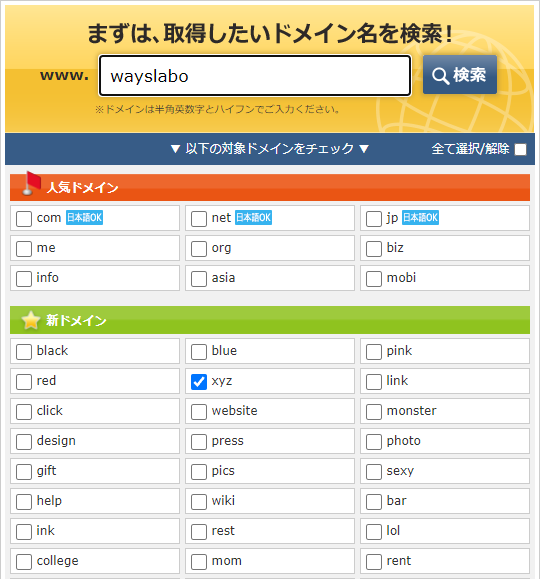This screenshot has width=540, height=579.
Task: Click the magnifier search button 検索
Action: [460, 75]
